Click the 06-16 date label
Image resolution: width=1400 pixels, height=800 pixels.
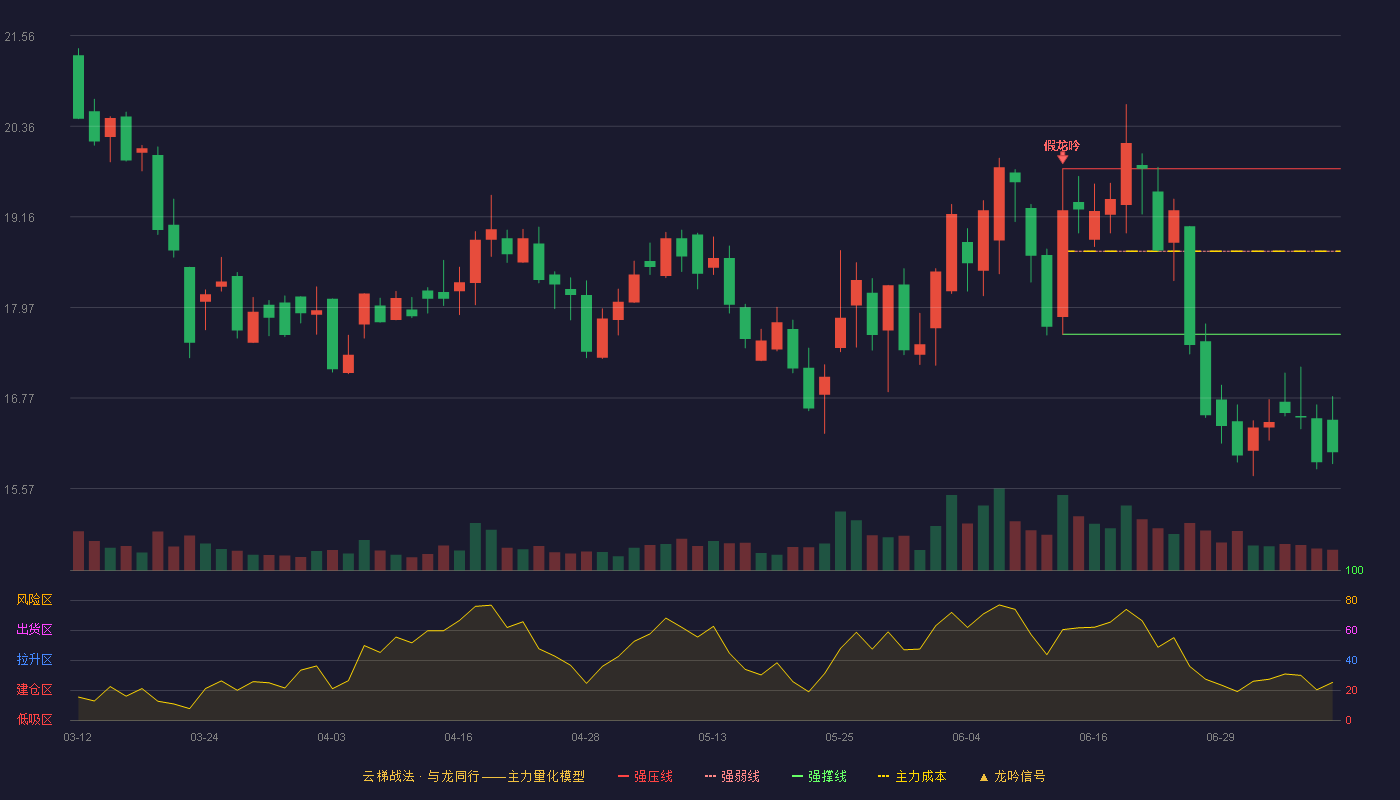[x=1093, y=737]
